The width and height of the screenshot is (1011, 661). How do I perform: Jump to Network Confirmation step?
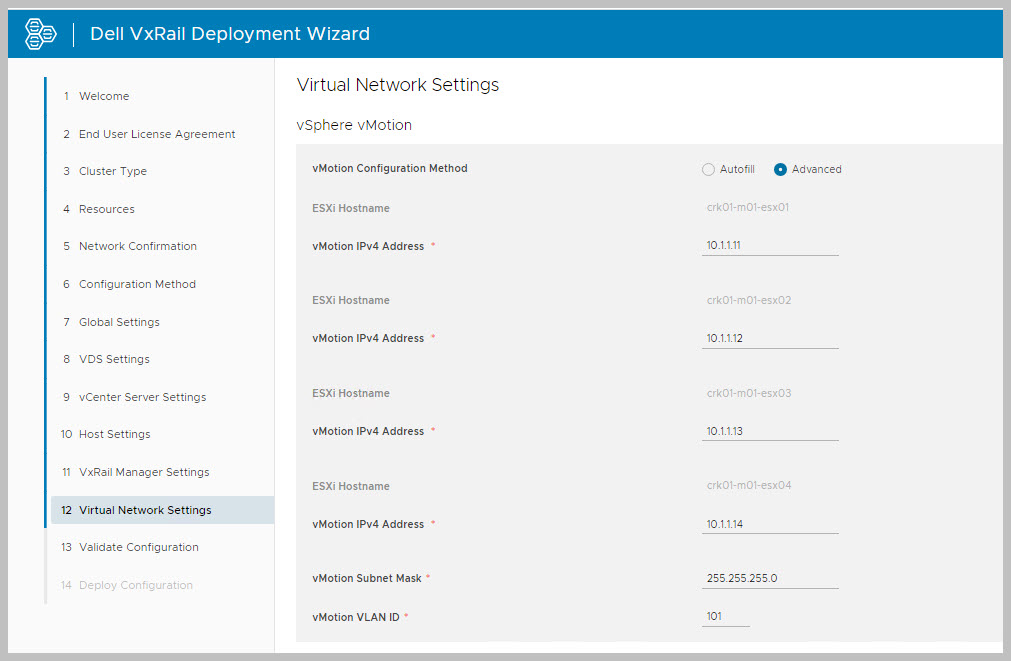click(137, 247)
